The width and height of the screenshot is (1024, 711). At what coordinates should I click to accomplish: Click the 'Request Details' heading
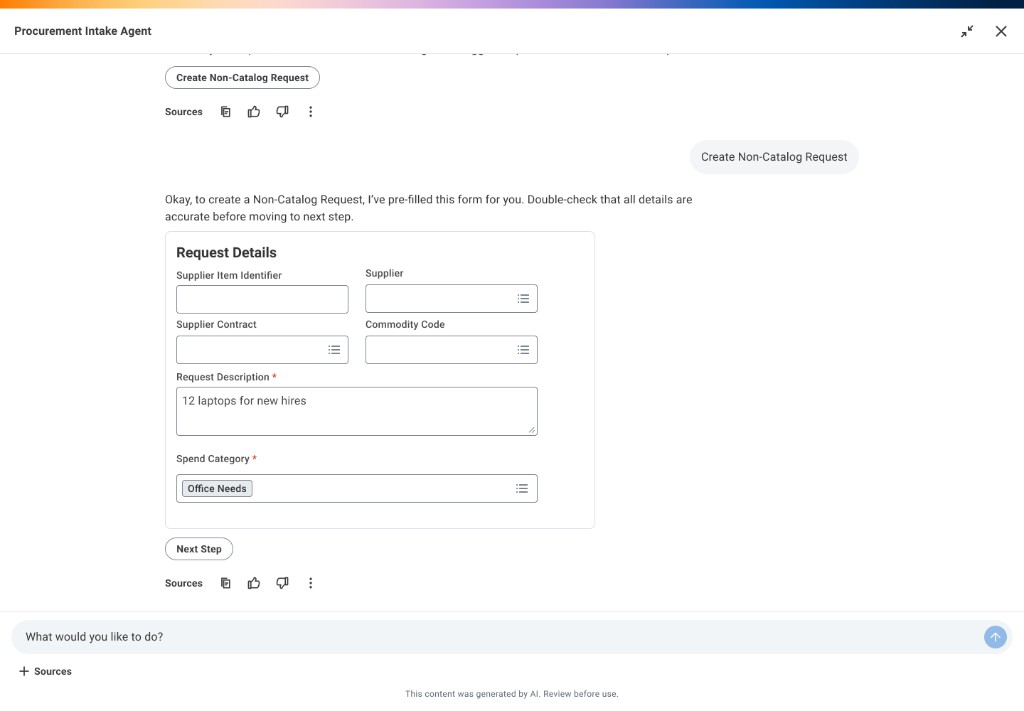(x=226, y=253)
